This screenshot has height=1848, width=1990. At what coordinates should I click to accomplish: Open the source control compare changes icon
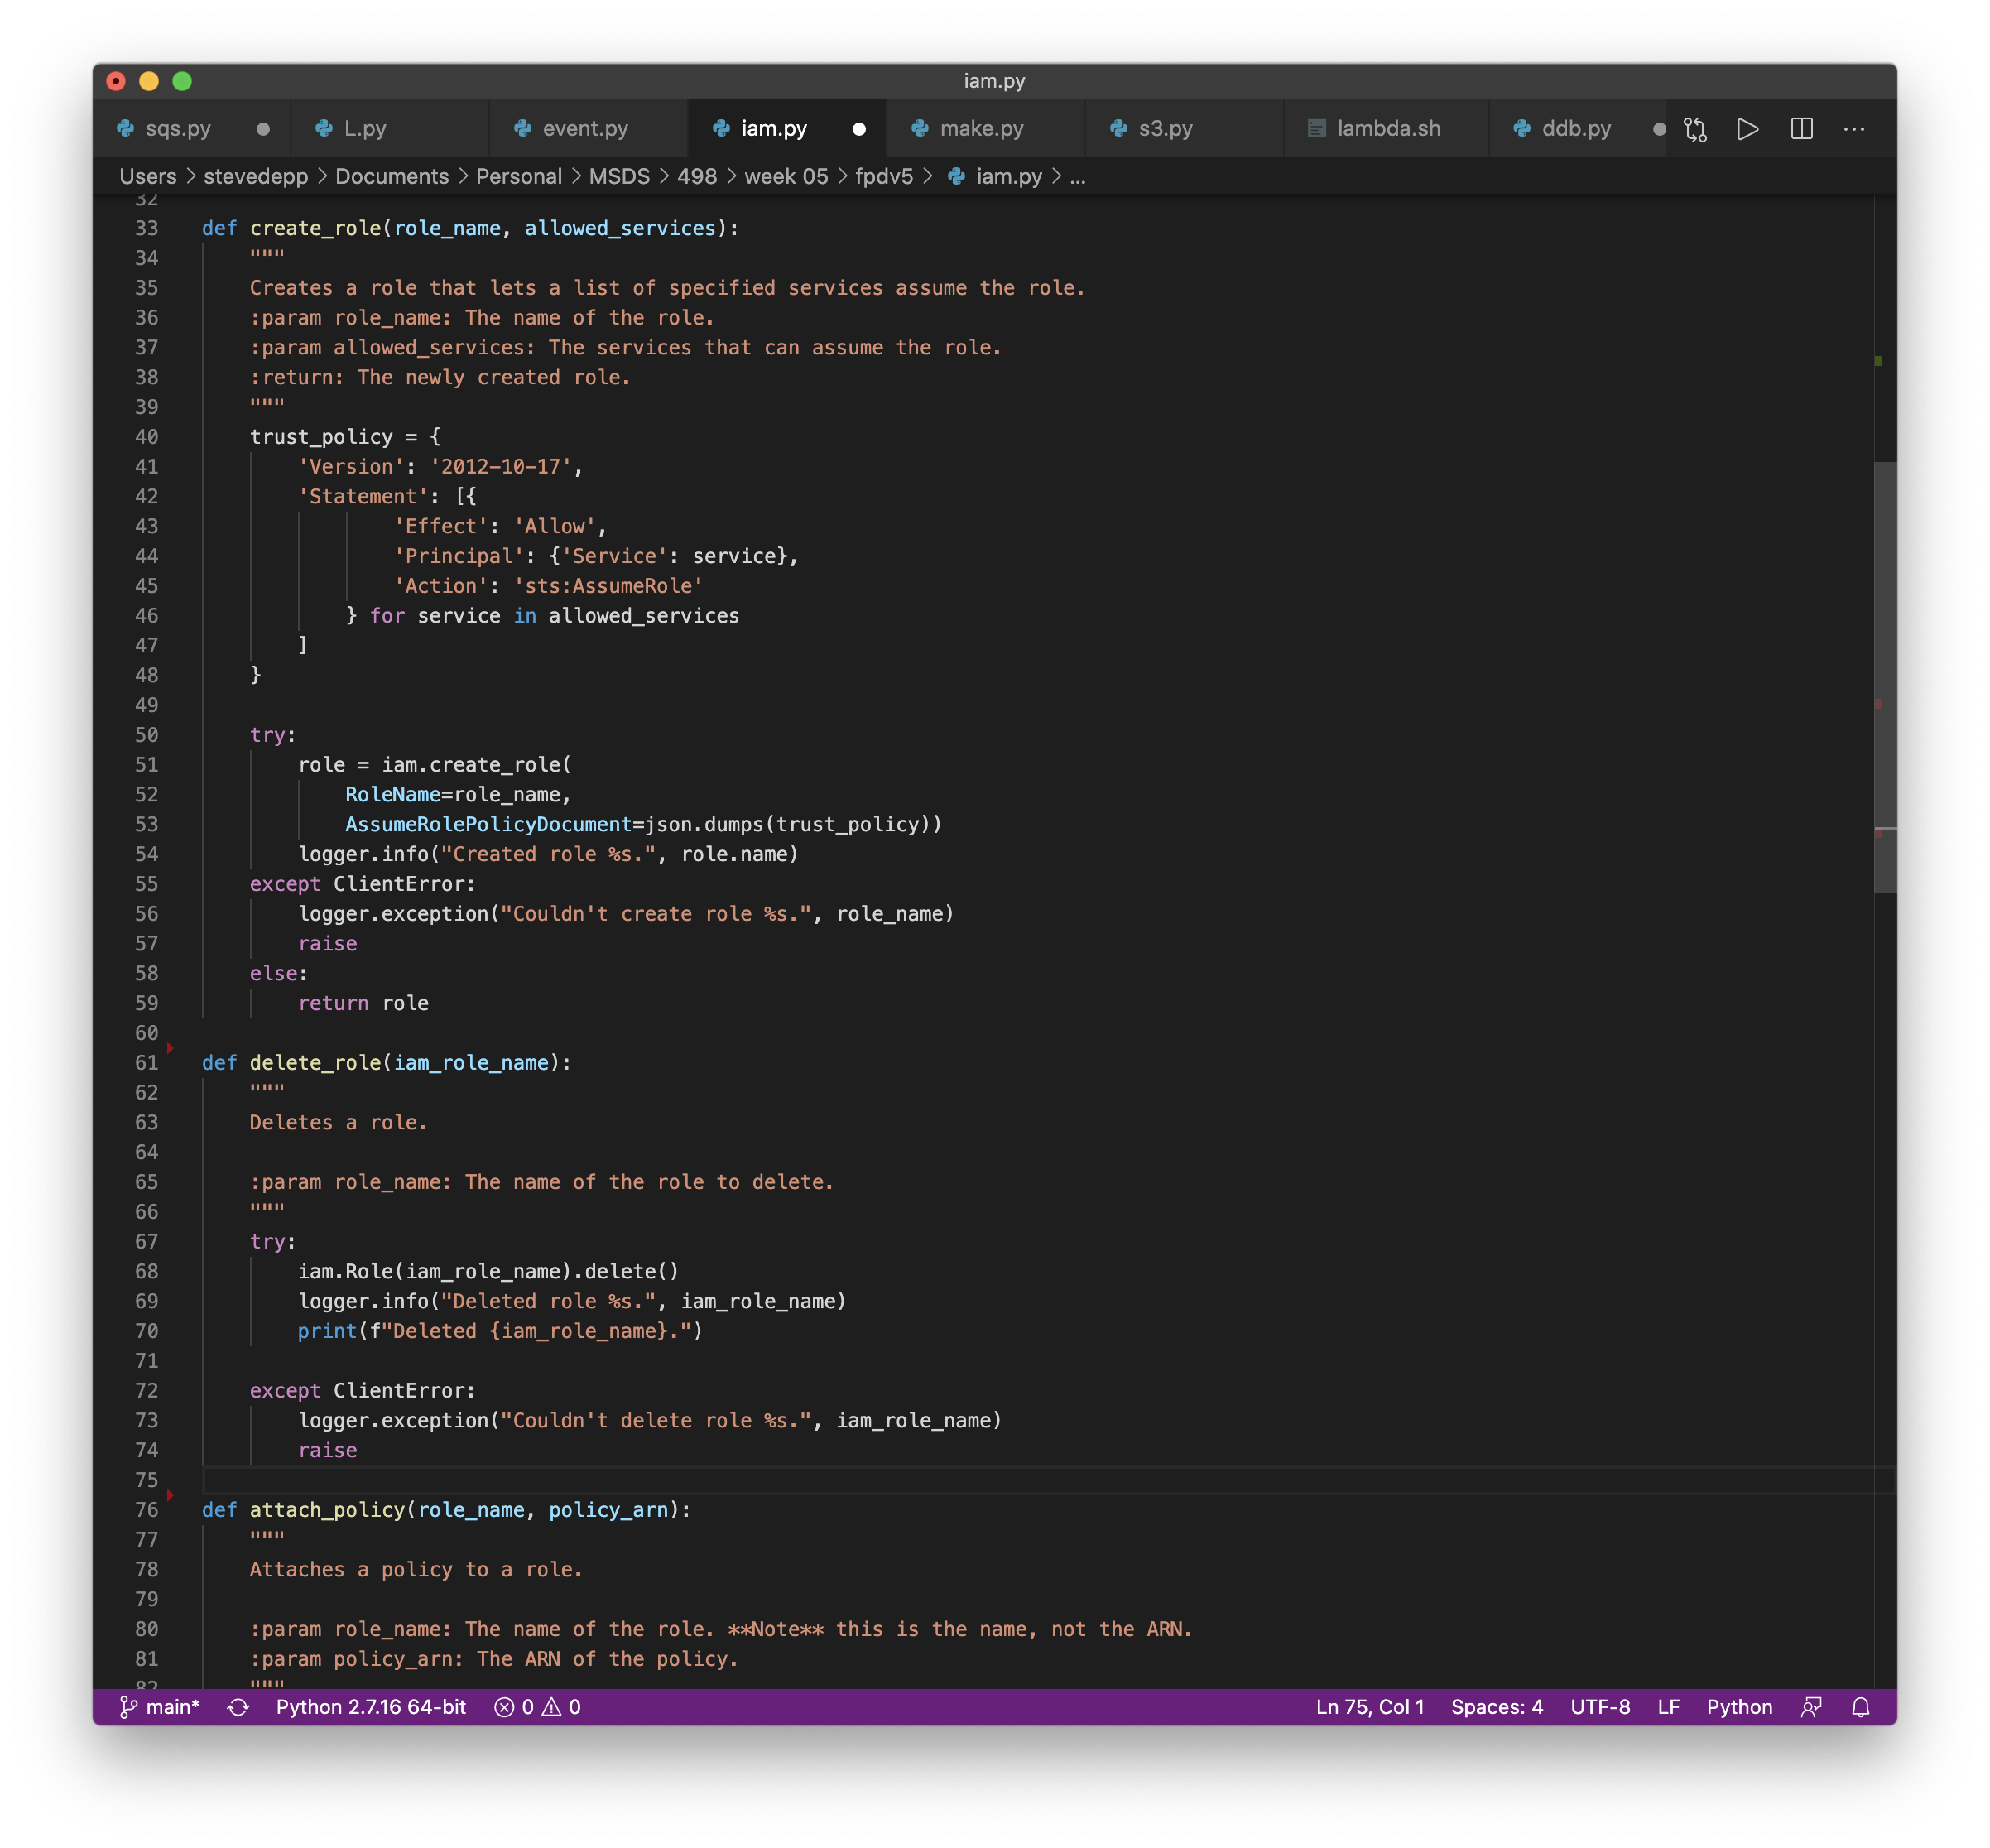tap(1695, 128)
